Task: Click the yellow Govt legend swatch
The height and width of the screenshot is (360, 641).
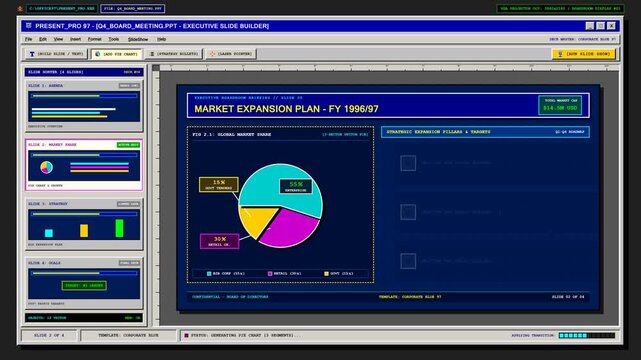Action: coord(326,273)
